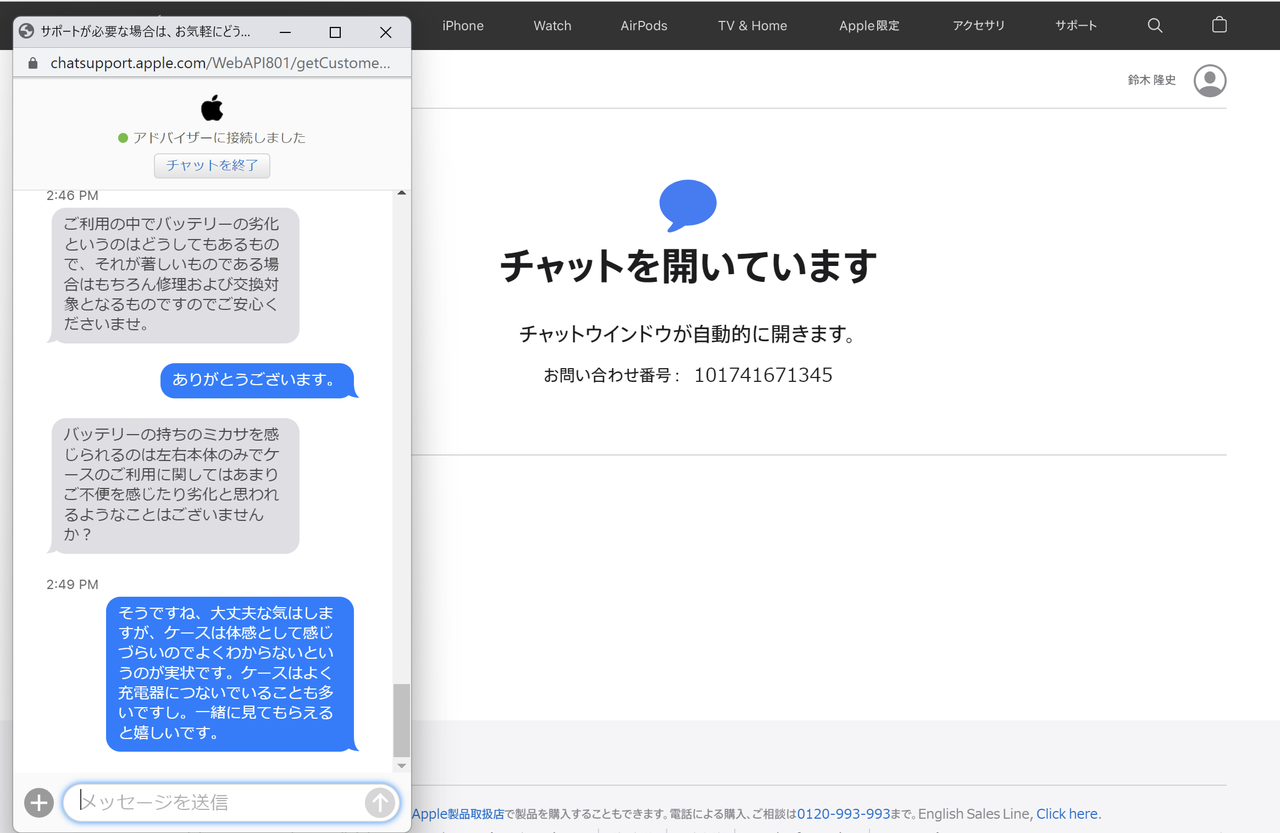Click the チャットを開いています heading
1280x833 pixels.
pyautogui.click(x=688, y=267)
